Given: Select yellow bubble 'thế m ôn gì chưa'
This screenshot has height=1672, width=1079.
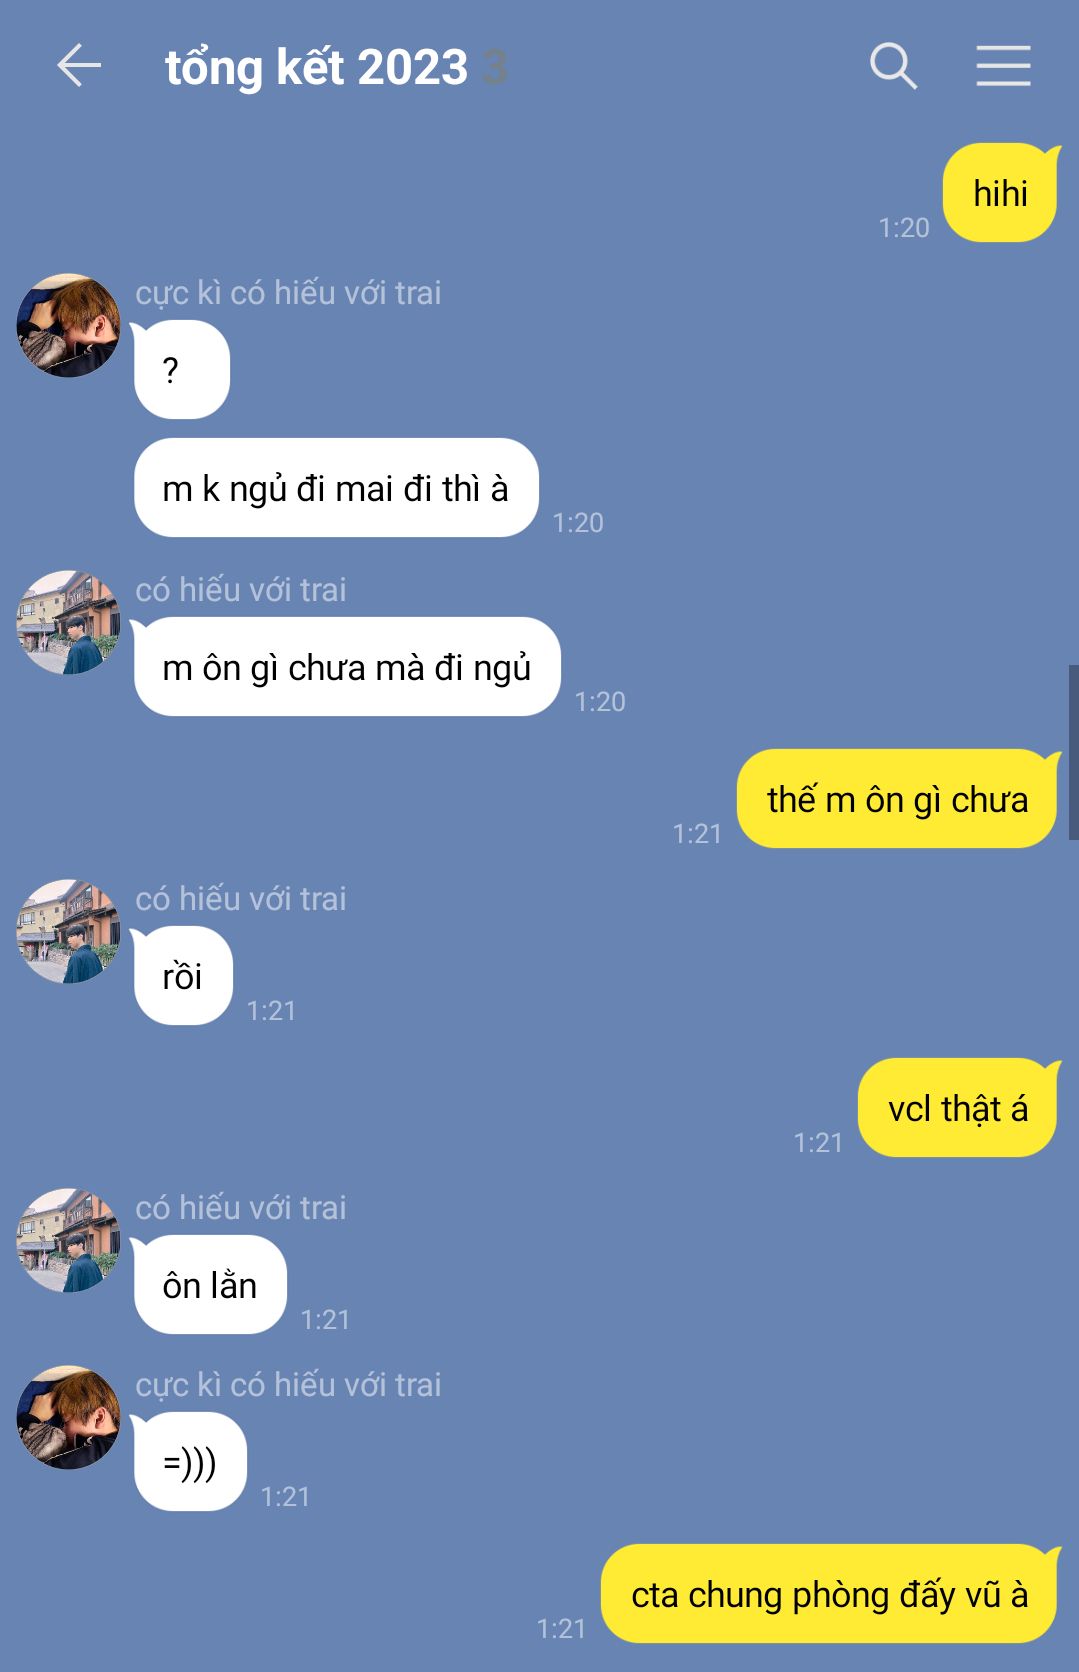Looking at the screenshot, I should (x=898, y=799).
